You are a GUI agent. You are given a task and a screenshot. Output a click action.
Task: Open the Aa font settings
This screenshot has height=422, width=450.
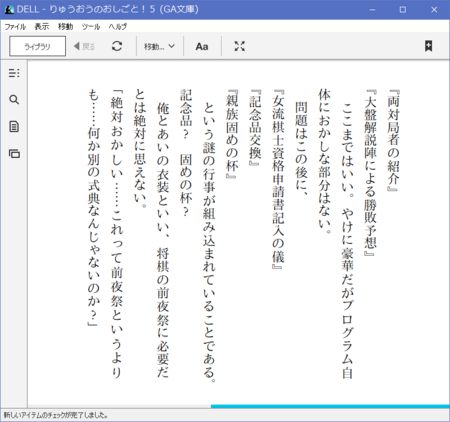(x=202, y=46)
